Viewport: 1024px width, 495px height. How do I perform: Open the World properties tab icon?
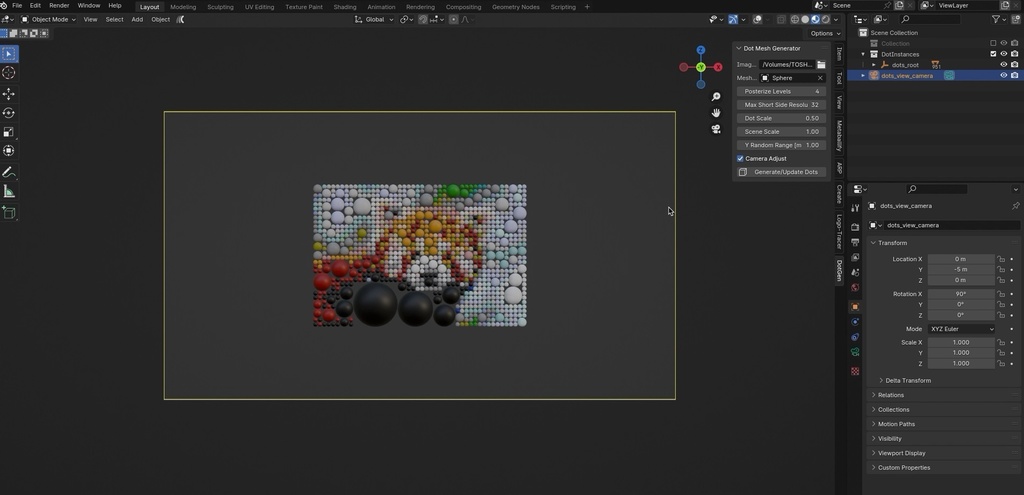[855, 288]
